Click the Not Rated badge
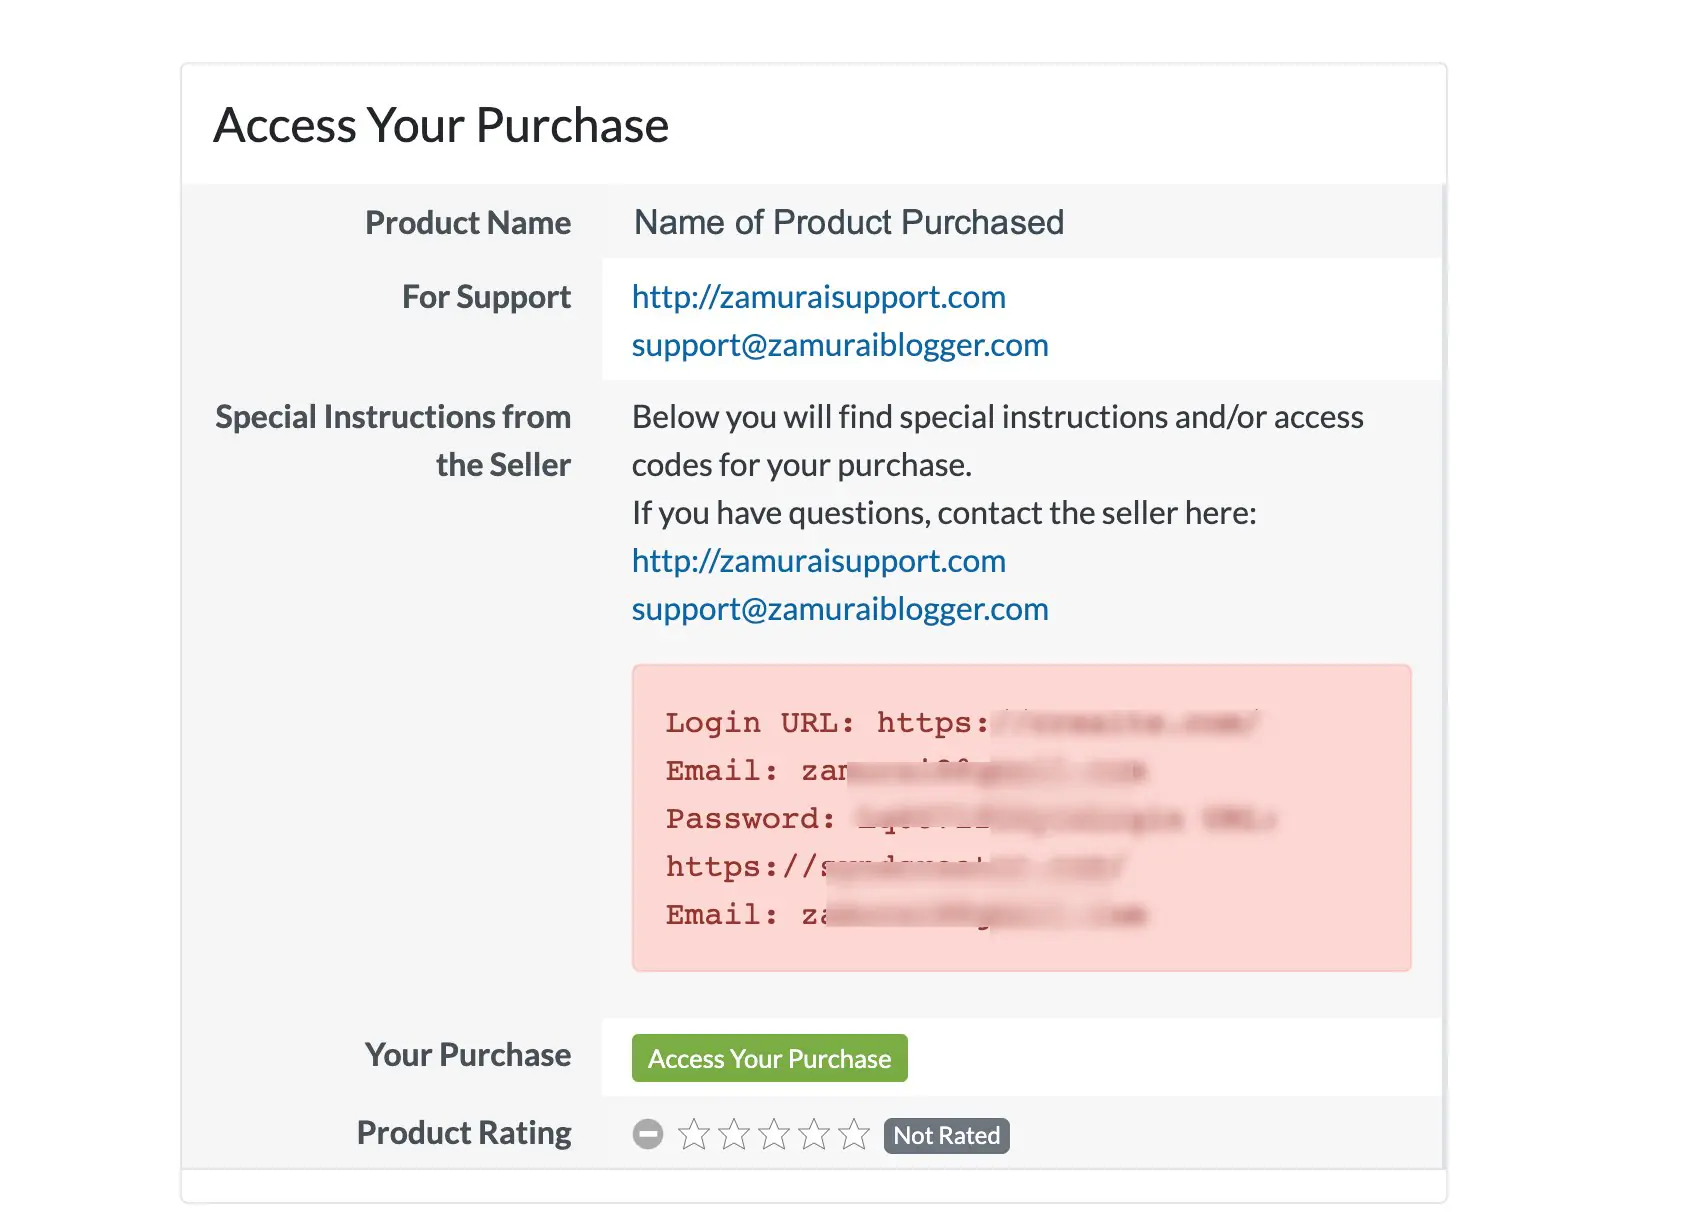Screen dimensions: 1708x1226 click(x=946, y=1135)
